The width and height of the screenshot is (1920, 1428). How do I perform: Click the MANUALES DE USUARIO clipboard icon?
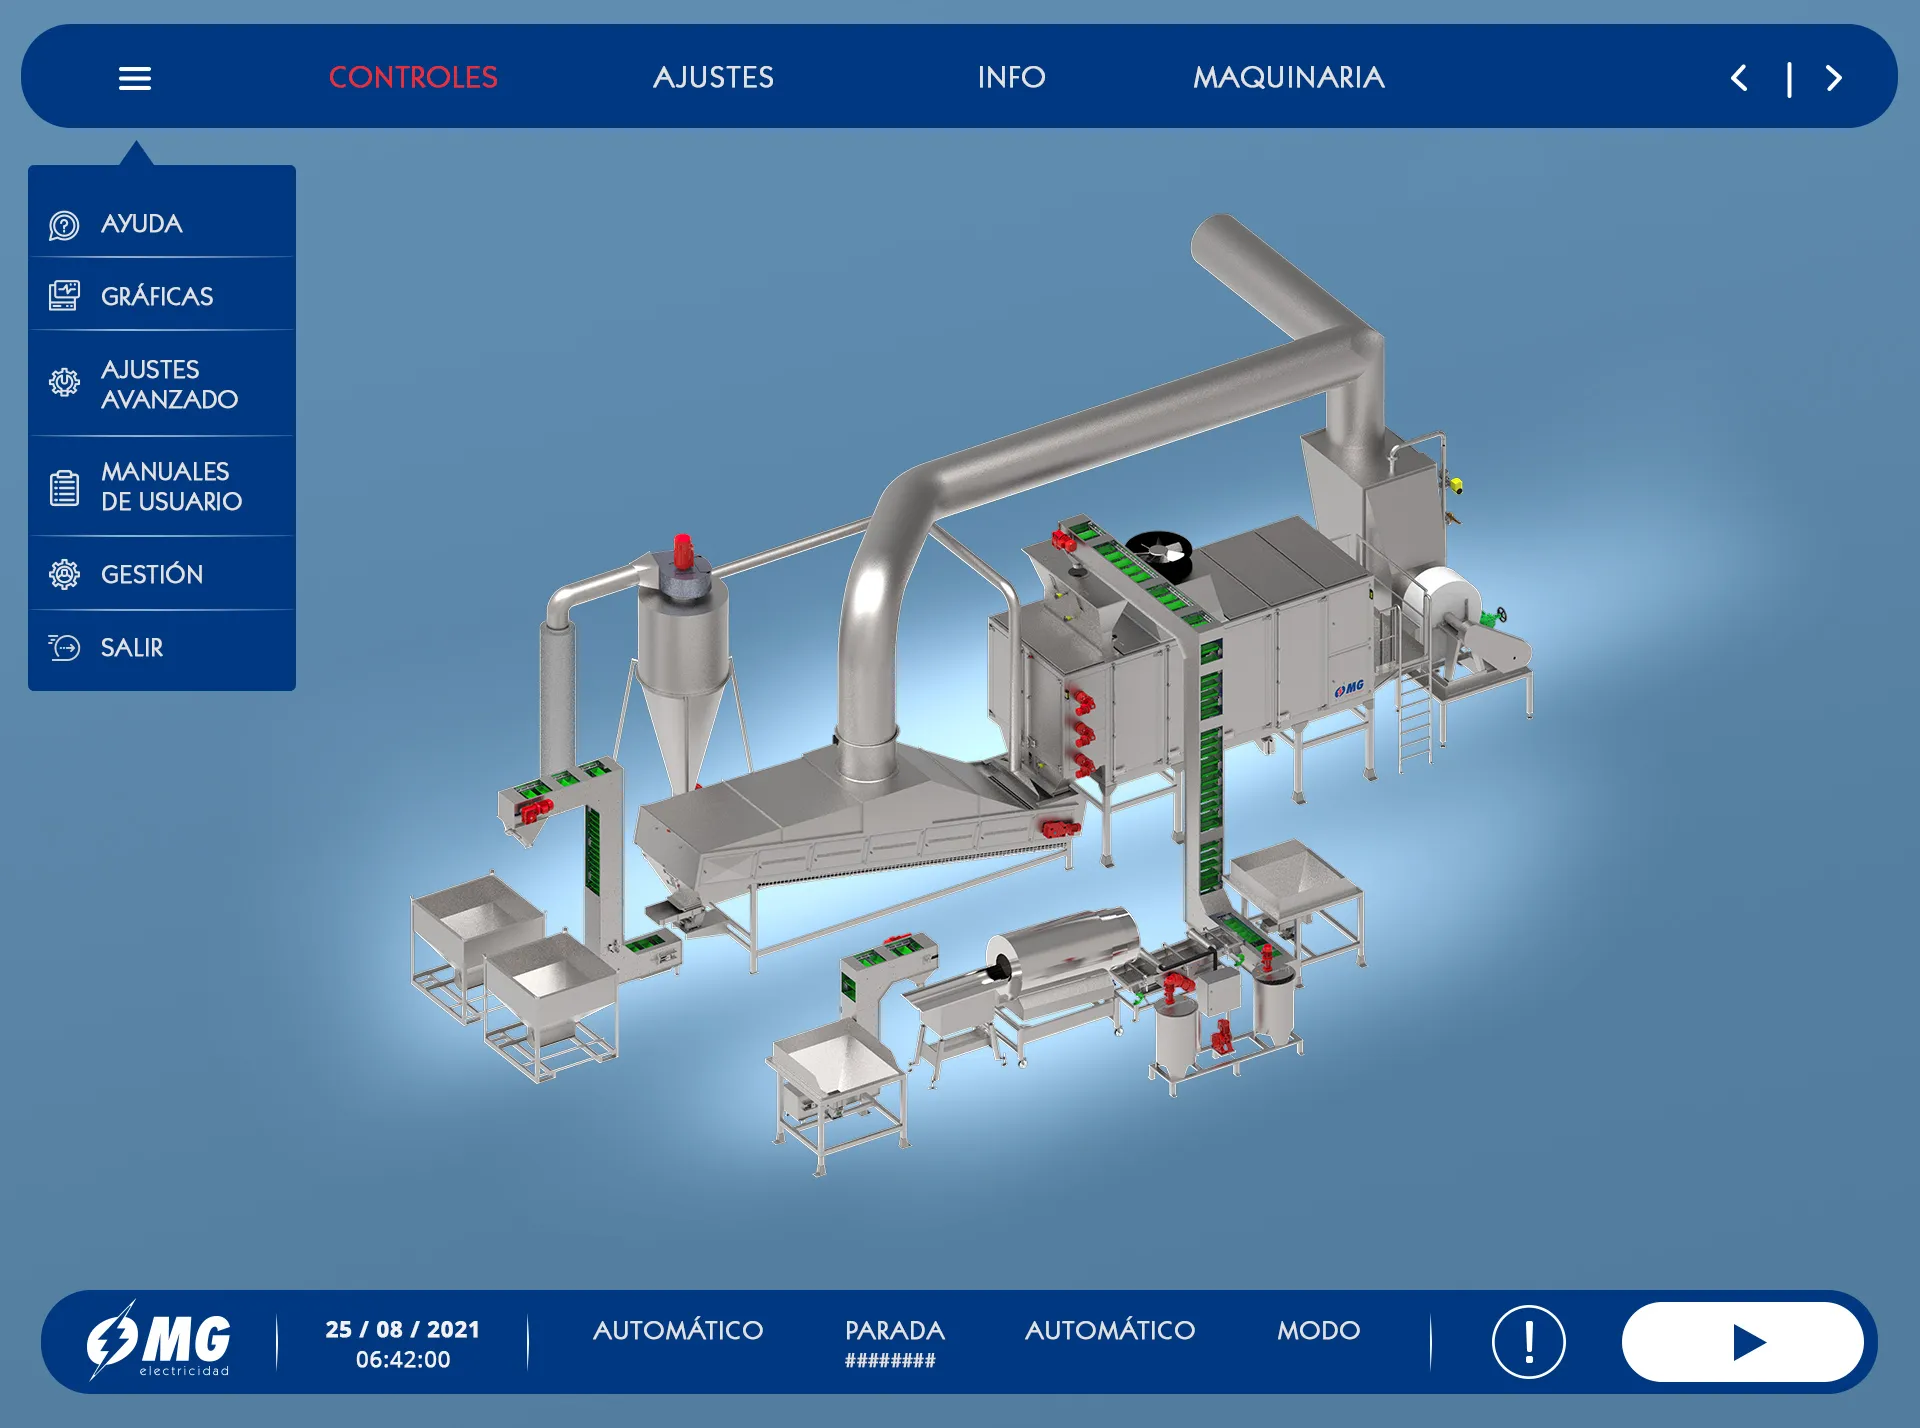click(x=64, y=487)
